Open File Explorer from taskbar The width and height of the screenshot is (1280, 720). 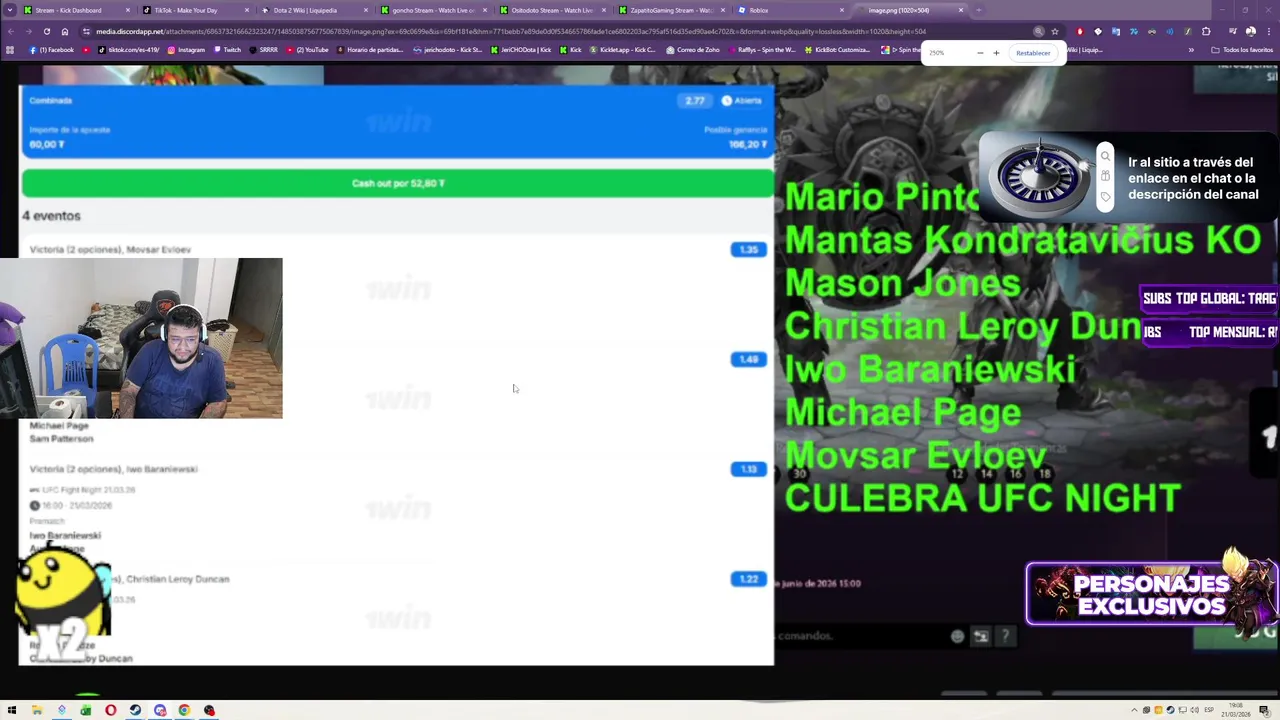click(37, 710)
